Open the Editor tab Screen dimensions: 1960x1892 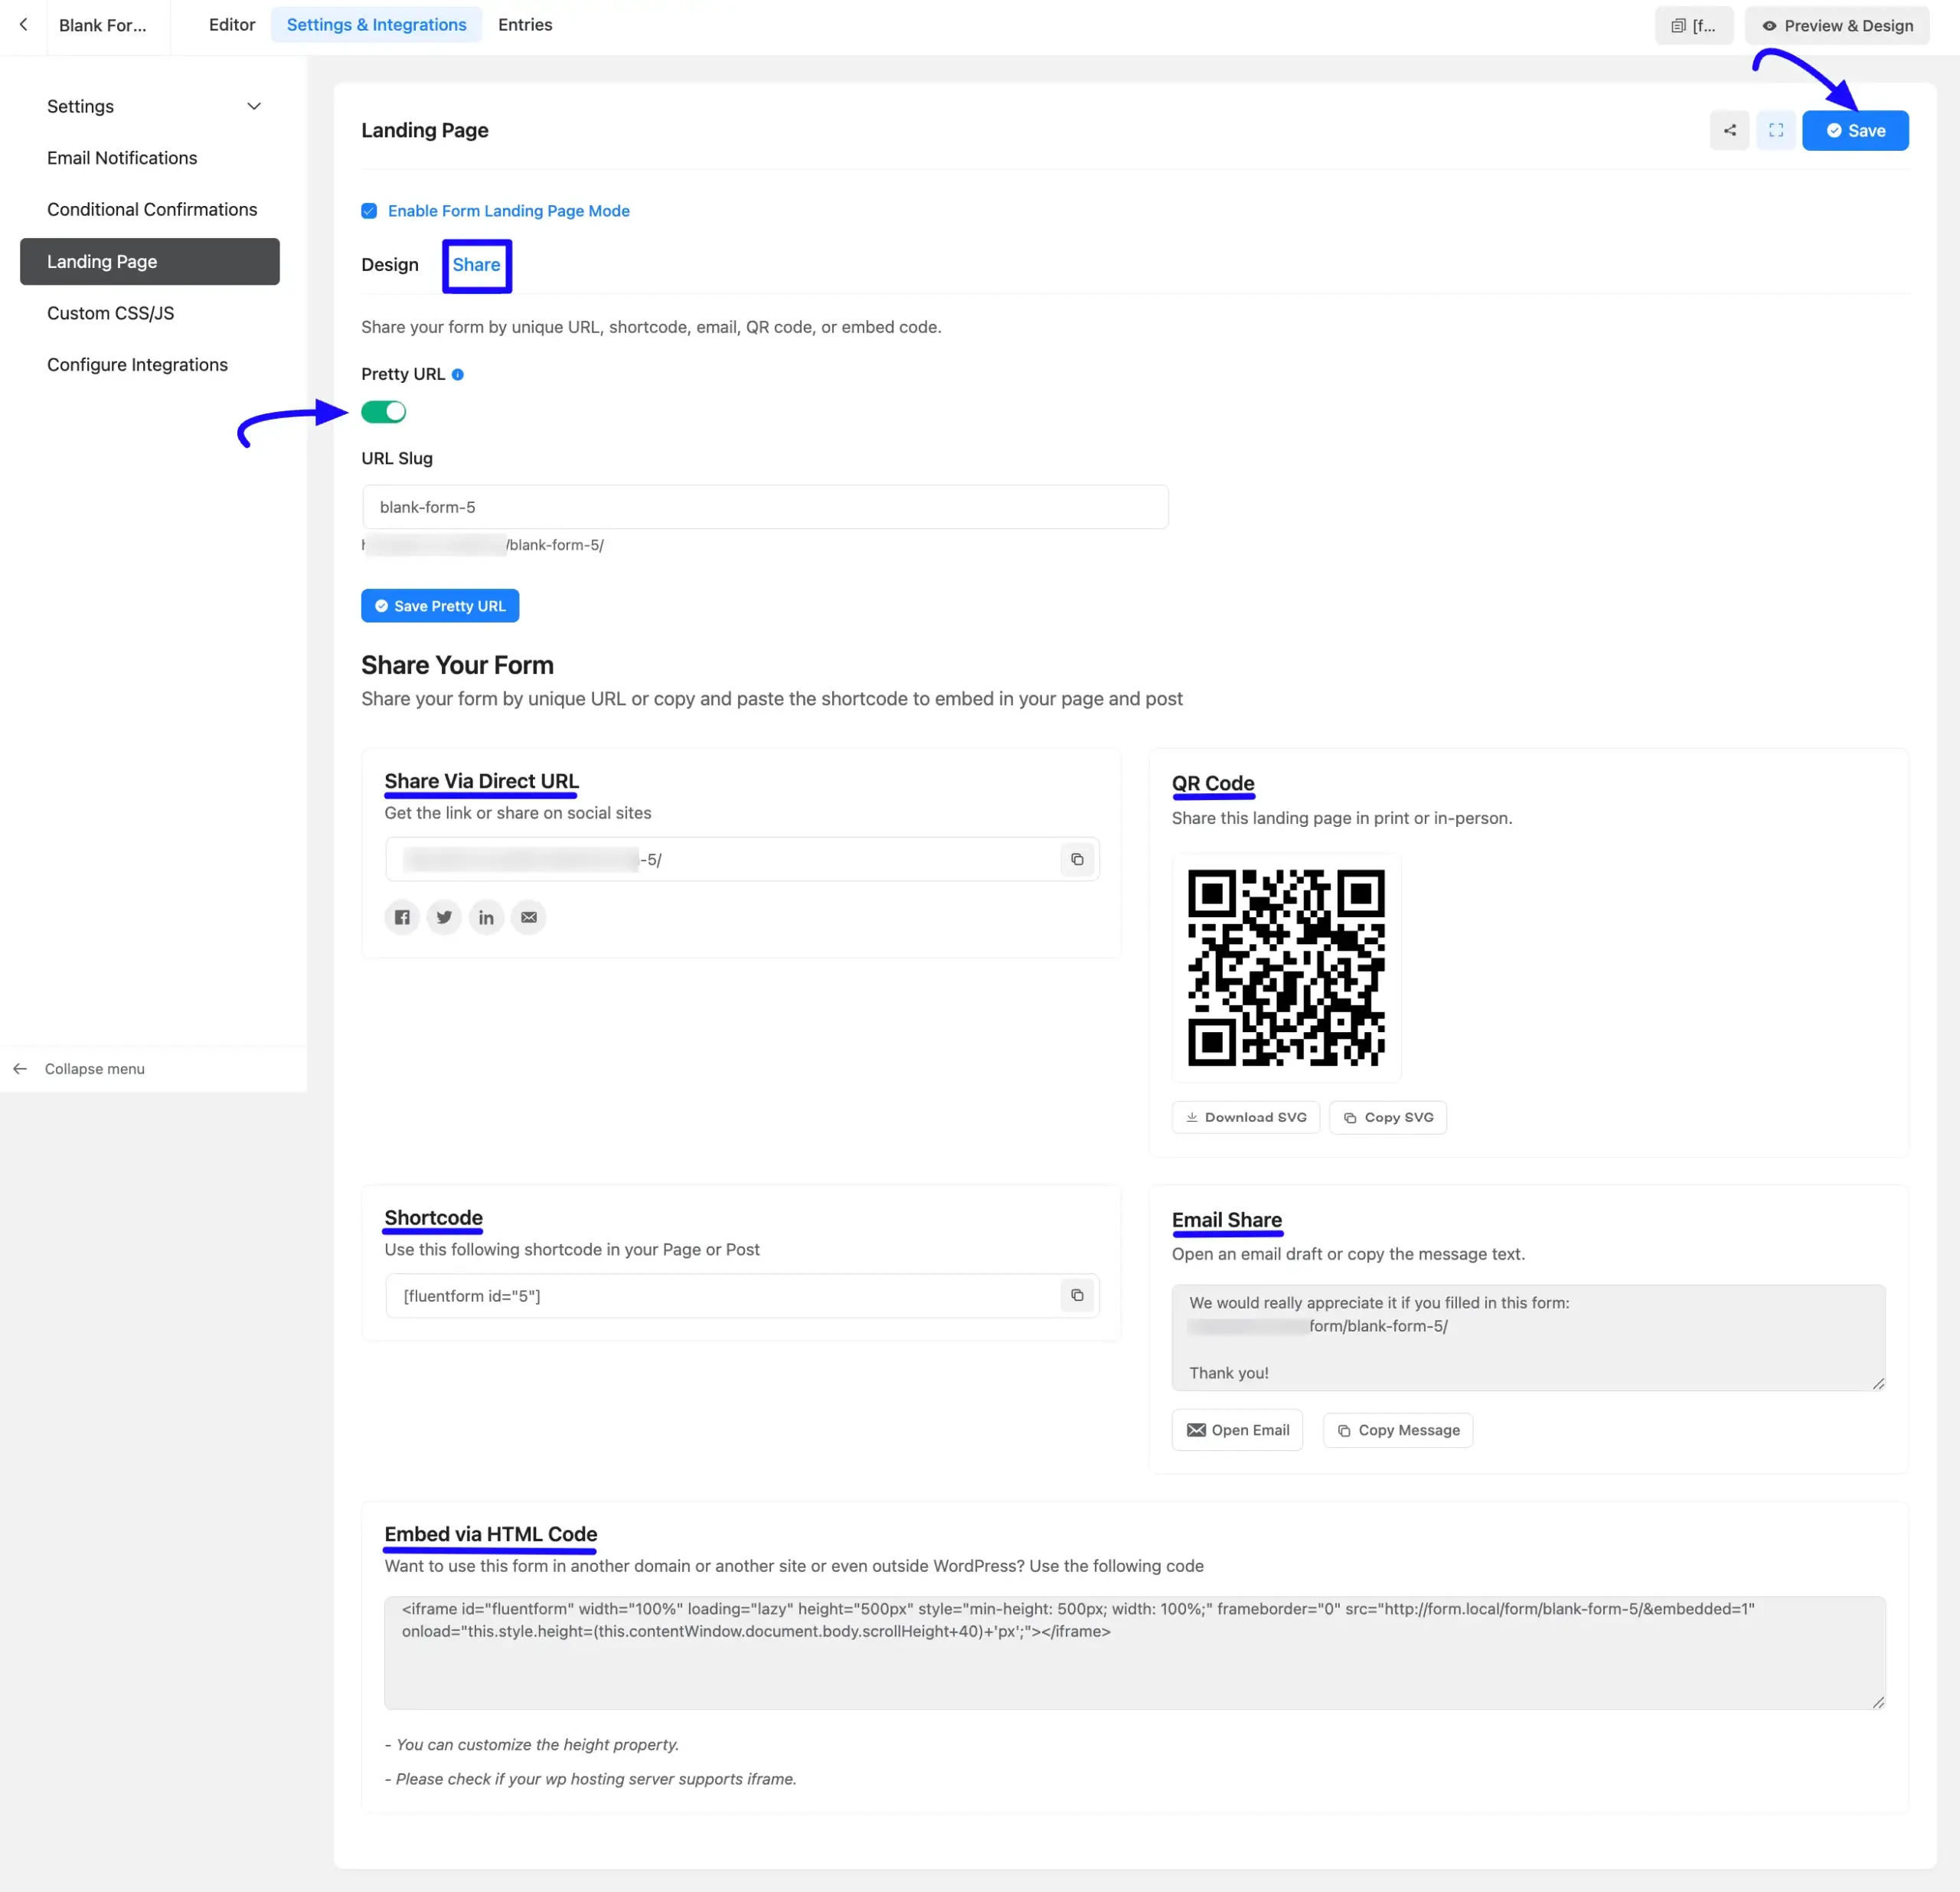pos(232,25)
